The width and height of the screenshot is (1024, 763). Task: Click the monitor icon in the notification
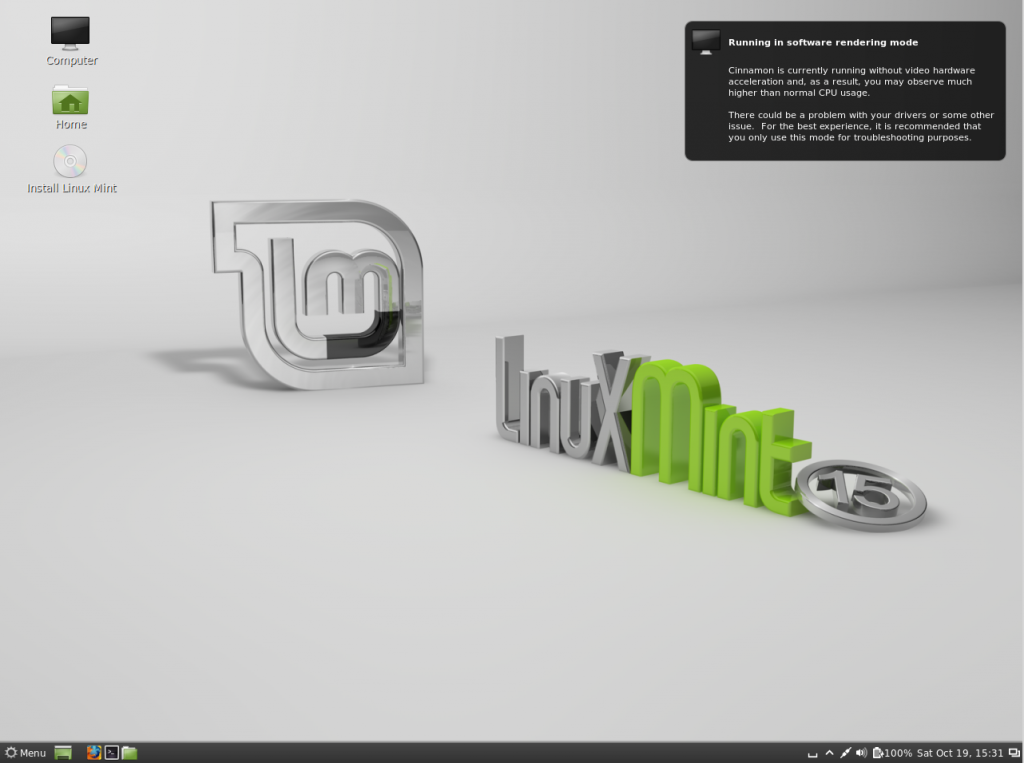[706, 42]
